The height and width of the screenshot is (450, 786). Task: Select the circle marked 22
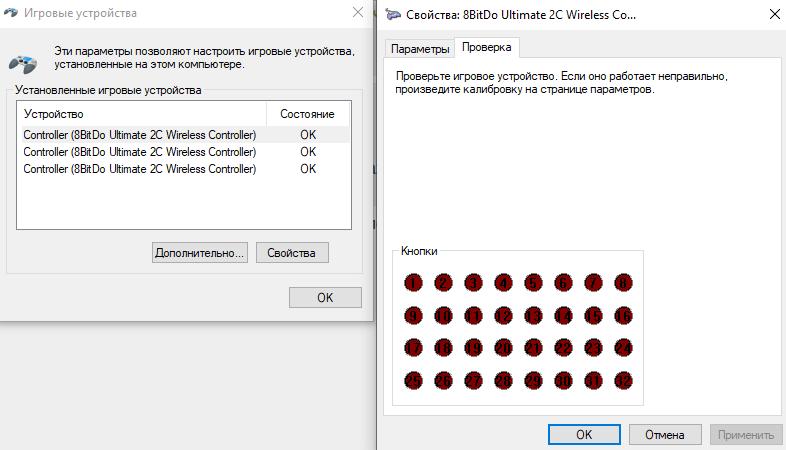tap(563, 348)
